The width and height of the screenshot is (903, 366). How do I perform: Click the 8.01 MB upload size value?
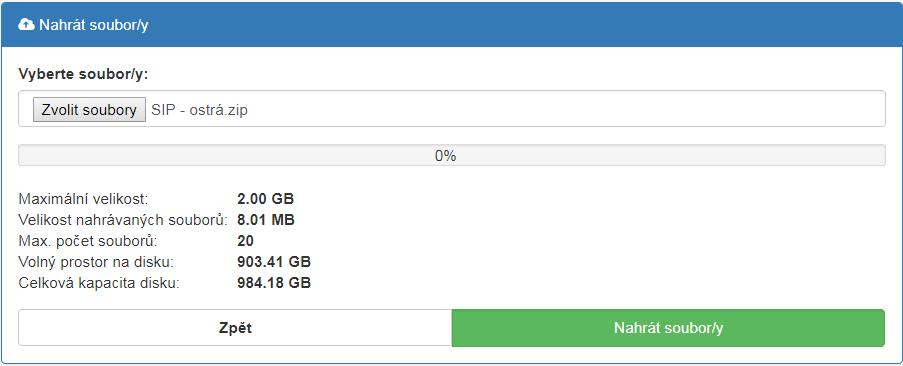[x=266, y=220]
